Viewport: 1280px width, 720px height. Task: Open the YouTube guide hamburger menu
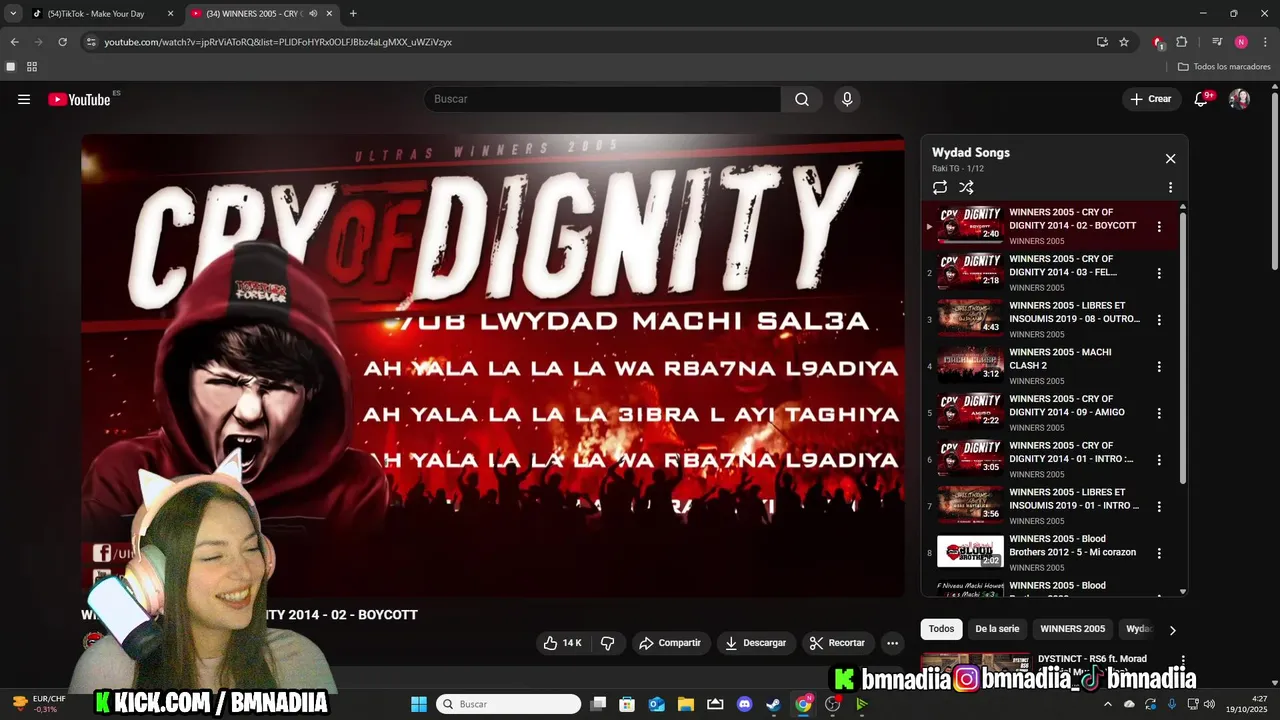pyautogui.click(x=24, y=99)
